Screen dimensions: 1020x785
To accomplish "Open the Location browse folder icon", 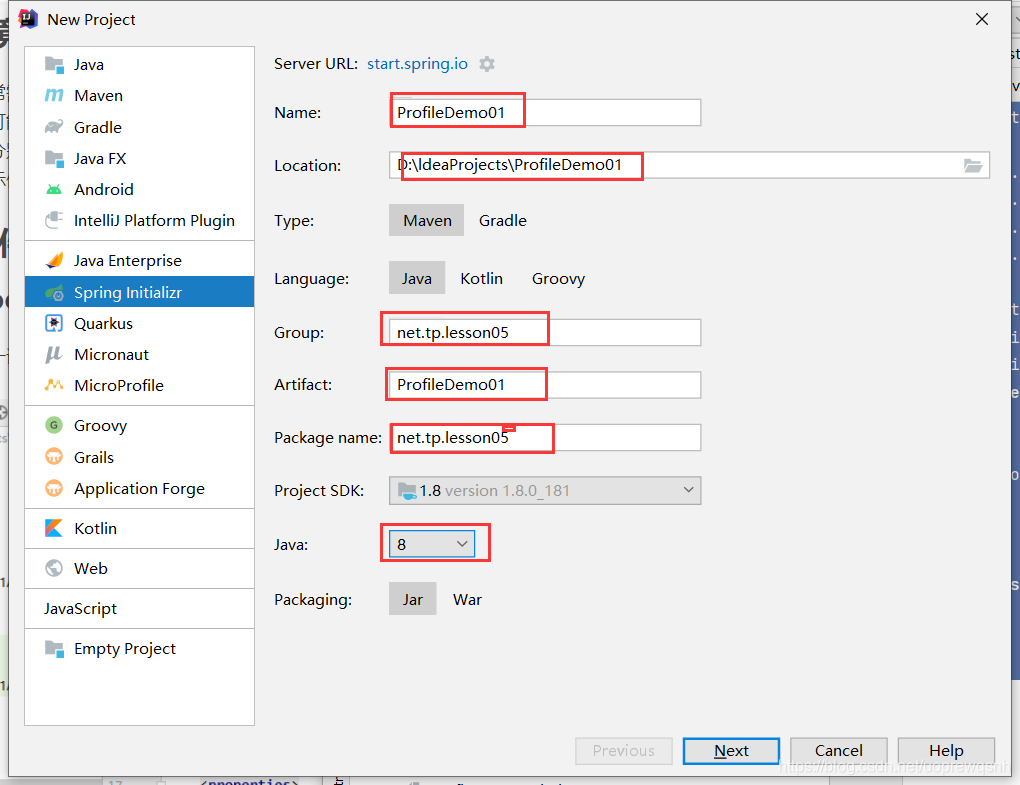I will coord(973,166).
